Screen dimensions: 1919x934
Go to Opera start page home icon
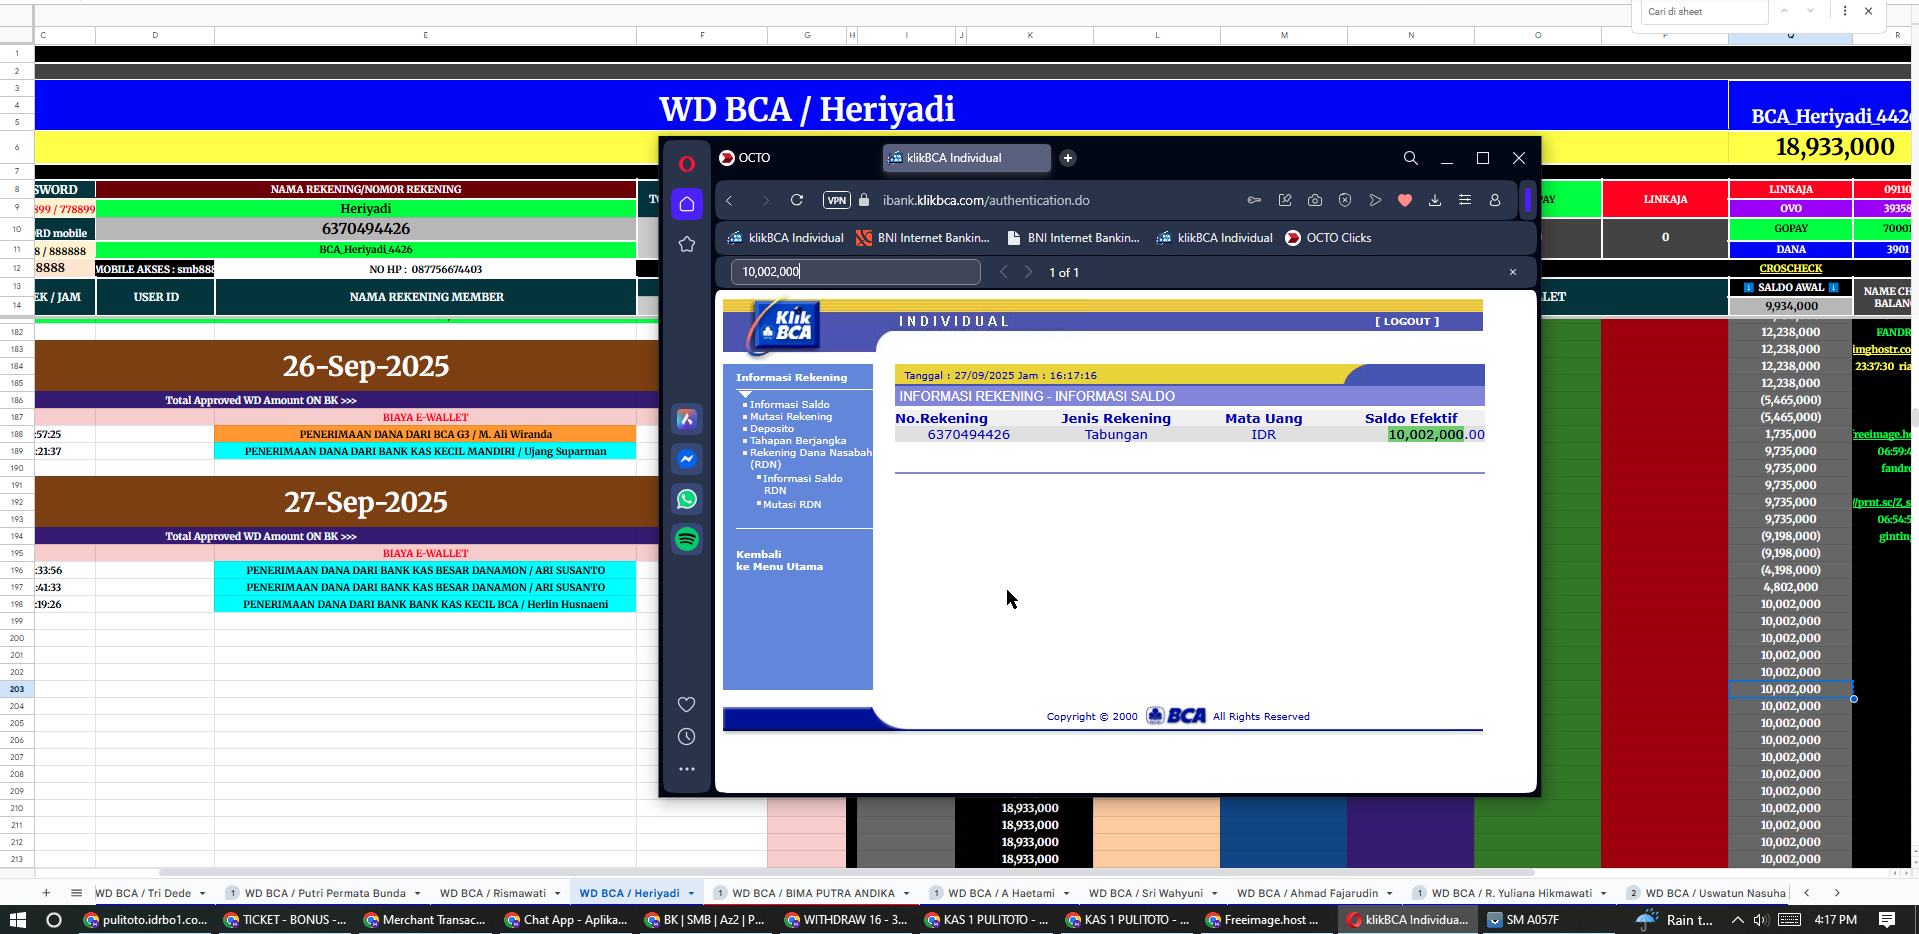pos(687,204)
